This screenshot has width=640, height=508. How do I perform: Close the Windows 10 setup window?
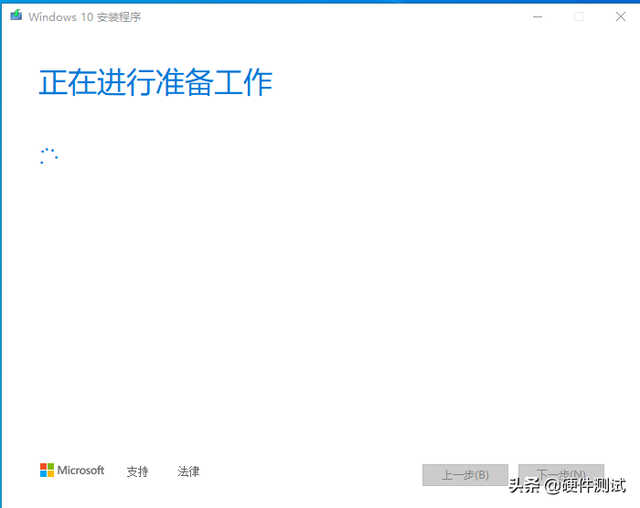tap(619, 16)
